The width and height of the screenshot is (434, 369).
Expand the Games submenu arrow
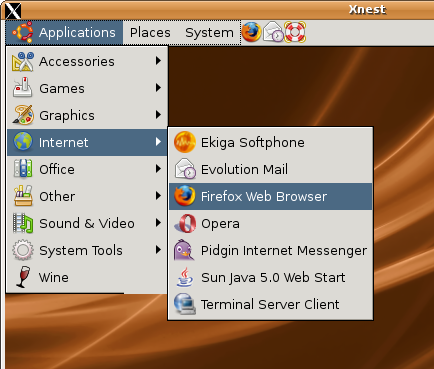click(x=158, y=88)
